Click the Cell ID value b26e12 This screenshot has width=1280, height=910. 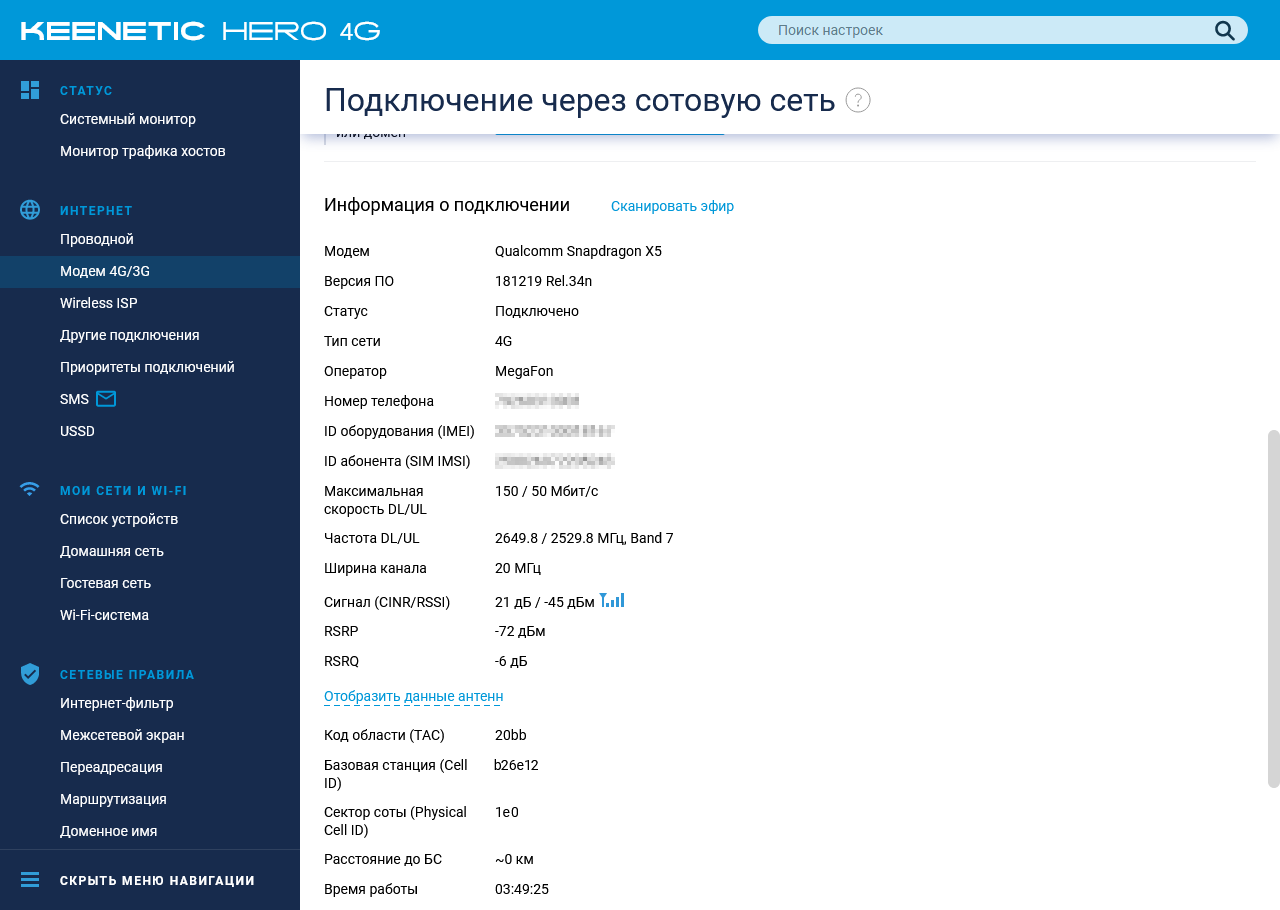click(x=516, y=765)
